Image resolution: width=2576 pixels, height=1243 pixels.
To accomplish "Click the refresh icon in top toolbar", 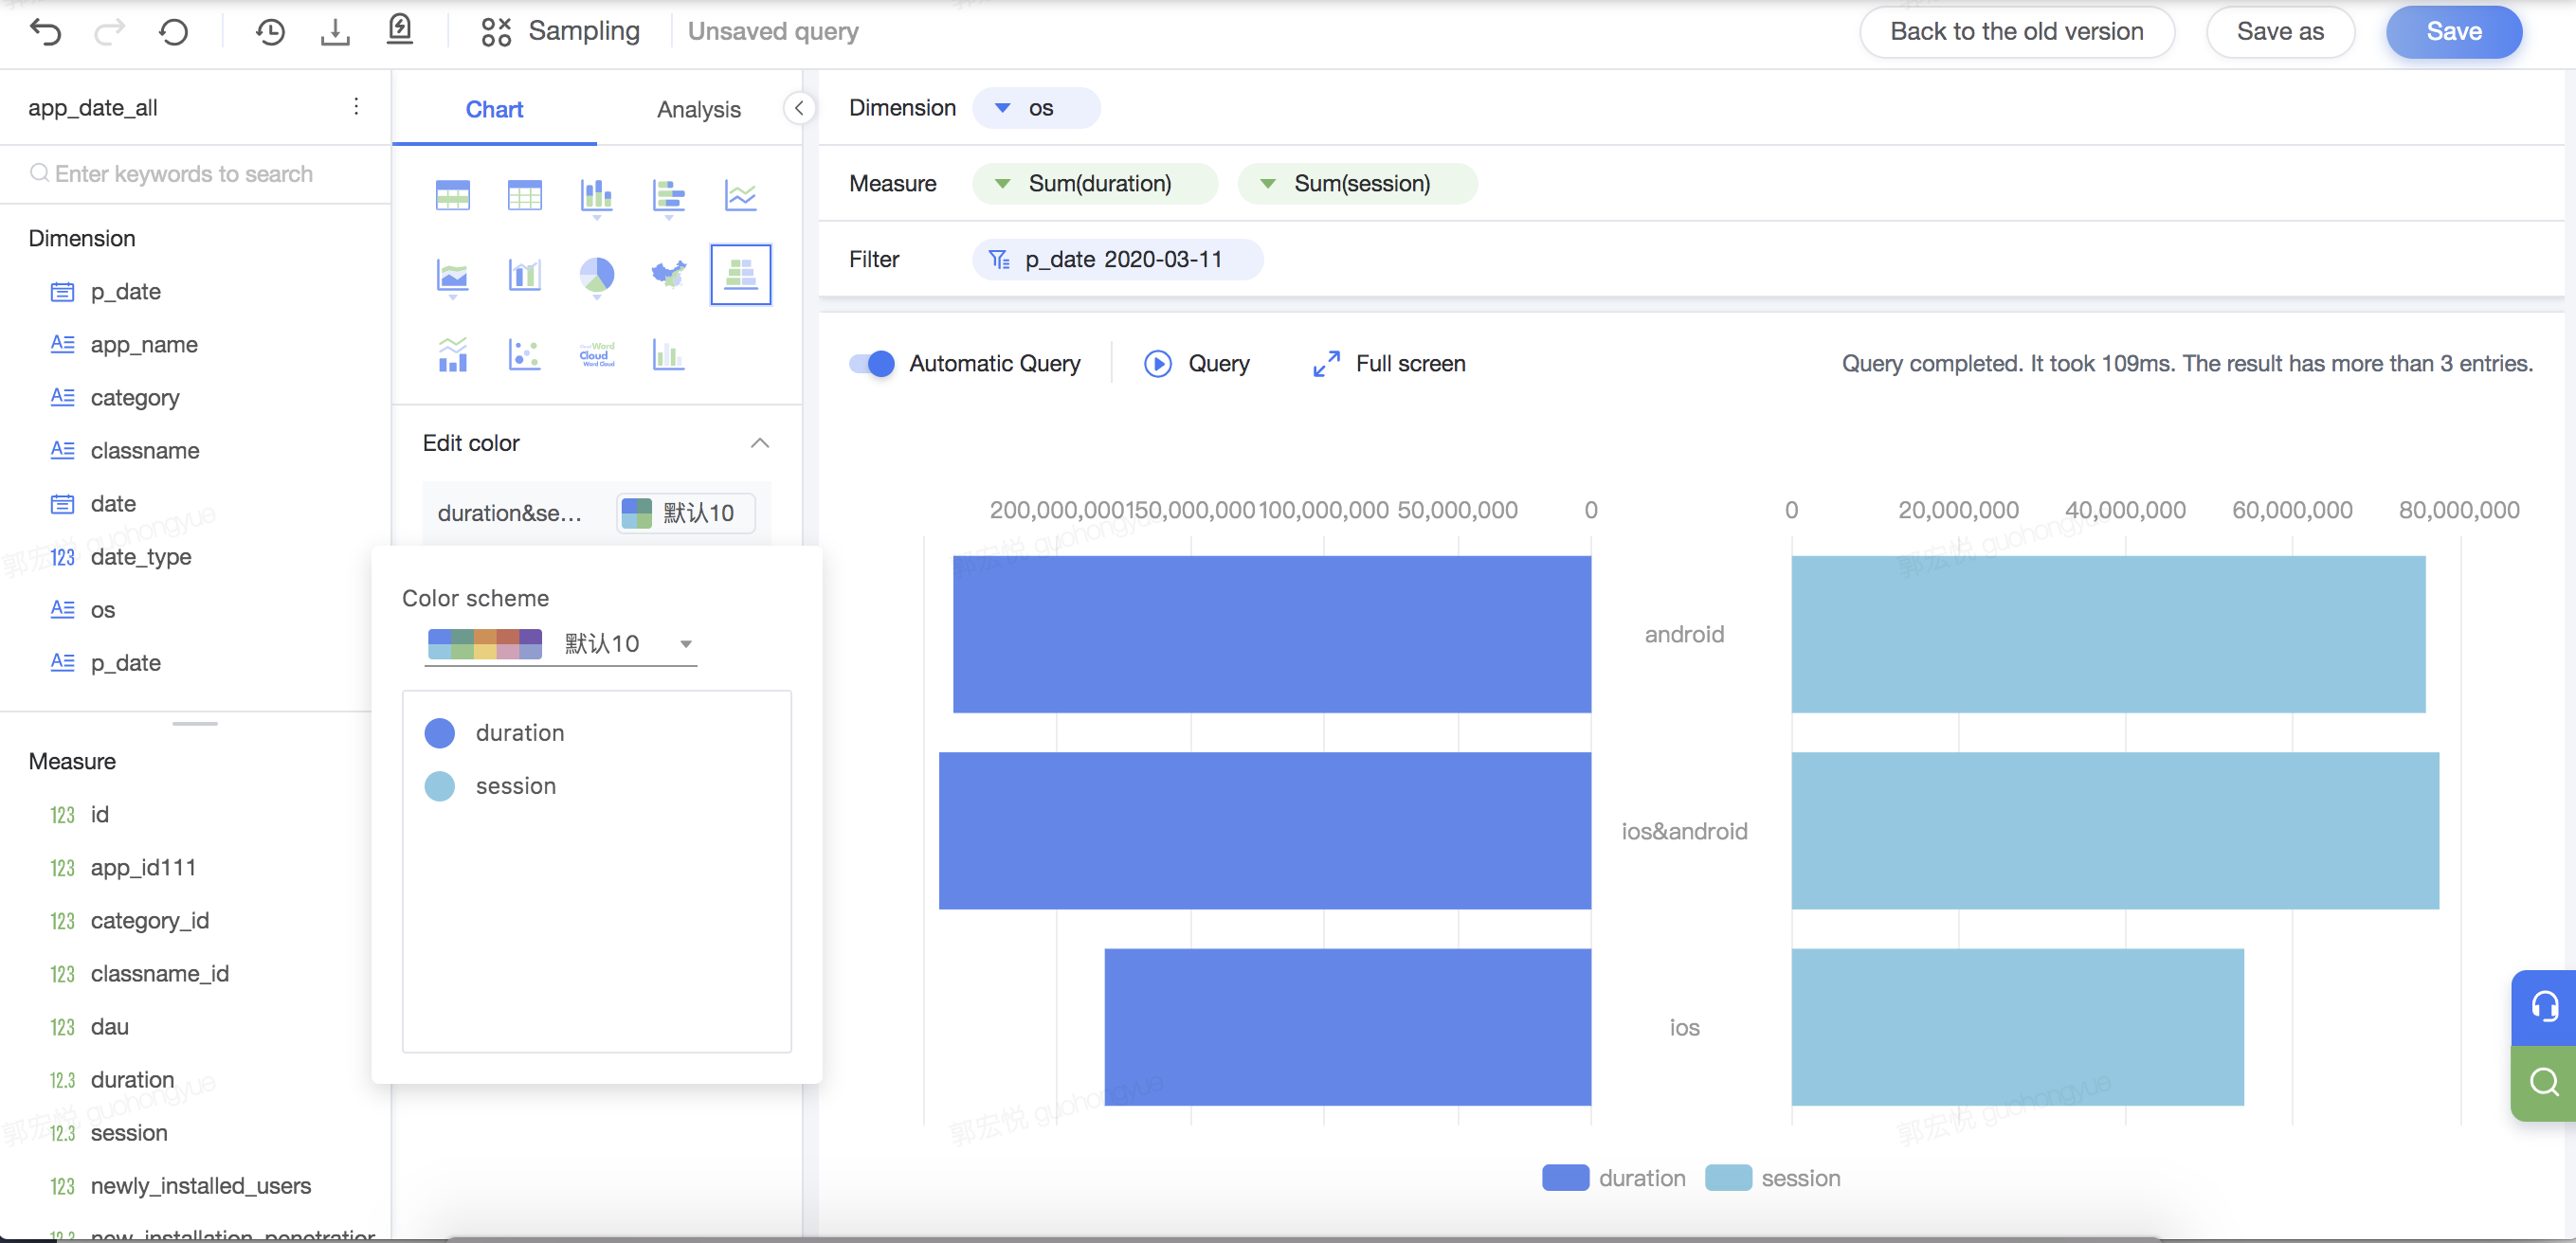I will [x=173, y=32].
